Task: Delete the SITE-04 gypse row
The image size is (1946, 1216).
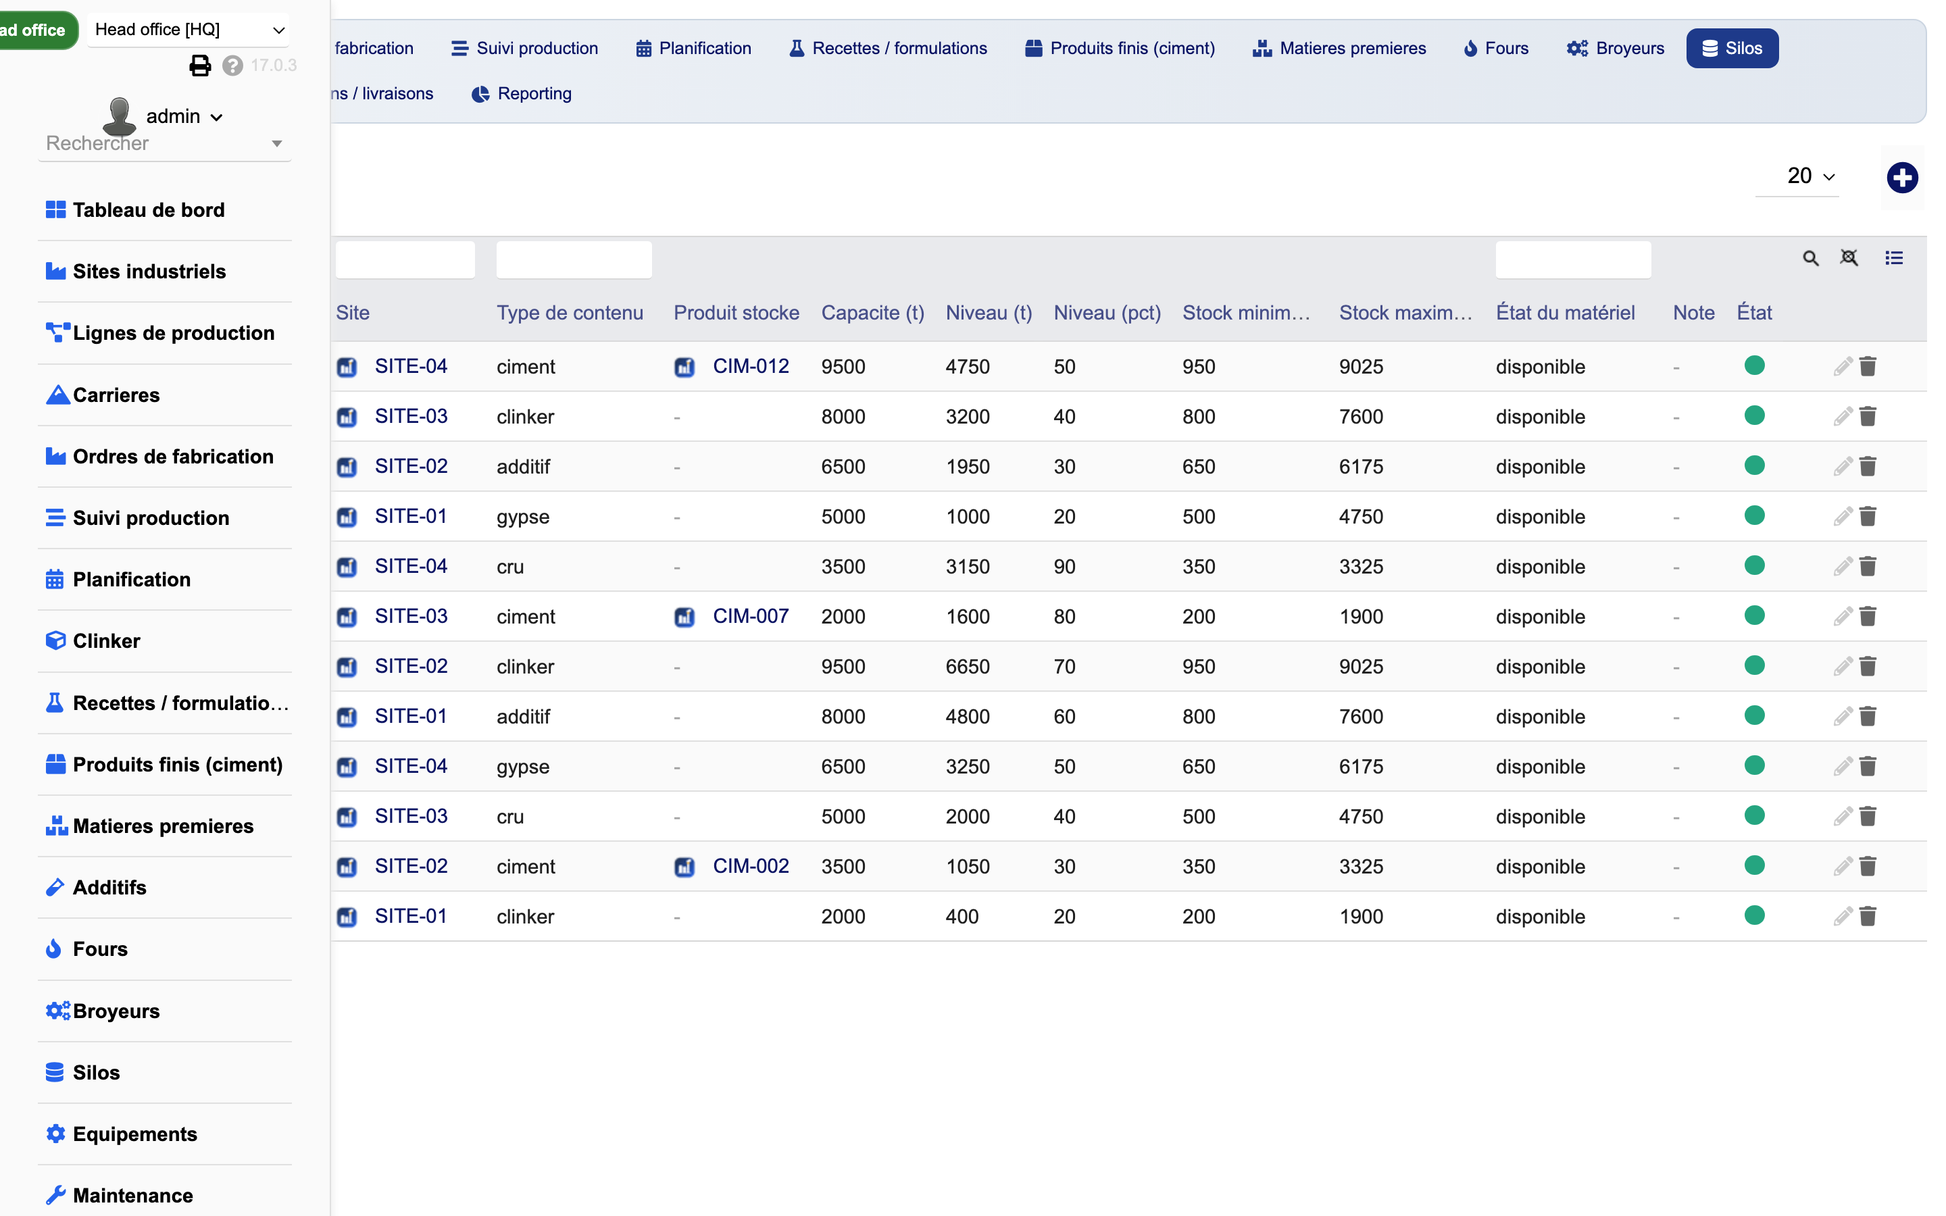Action: 1867,766
